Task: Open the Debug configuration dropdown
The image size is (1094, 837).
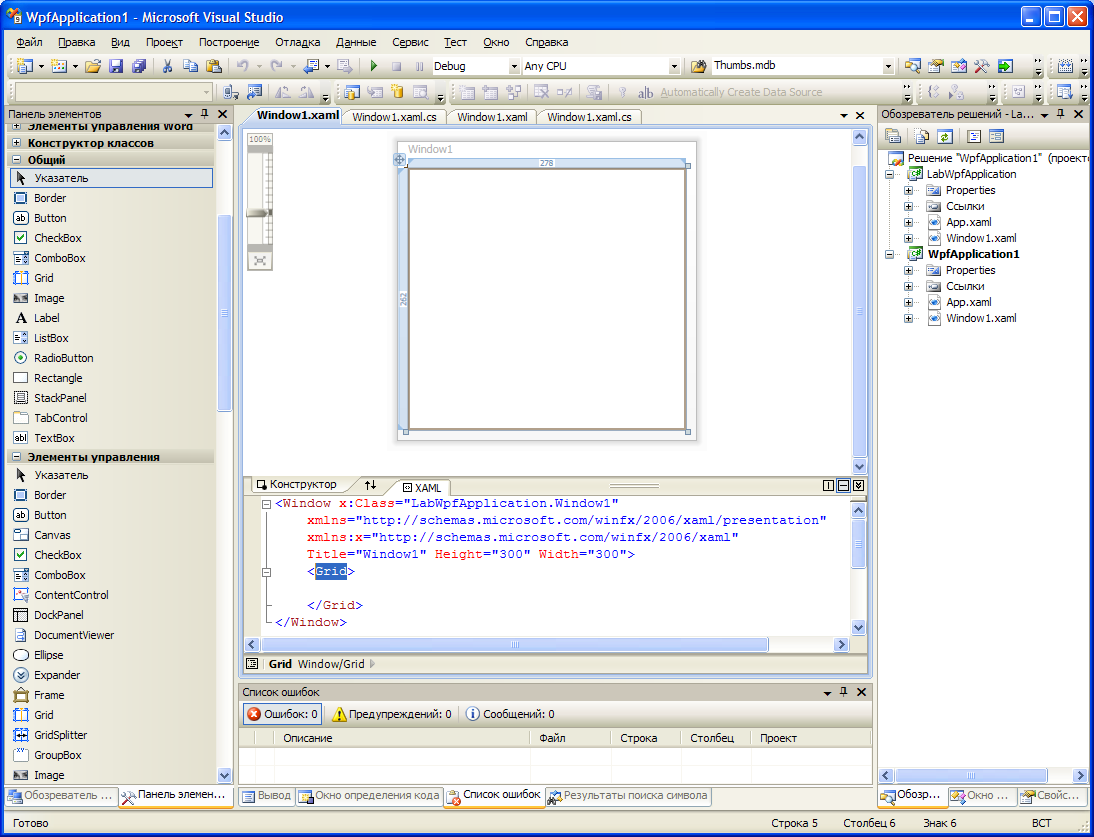Action: (514, 66)
